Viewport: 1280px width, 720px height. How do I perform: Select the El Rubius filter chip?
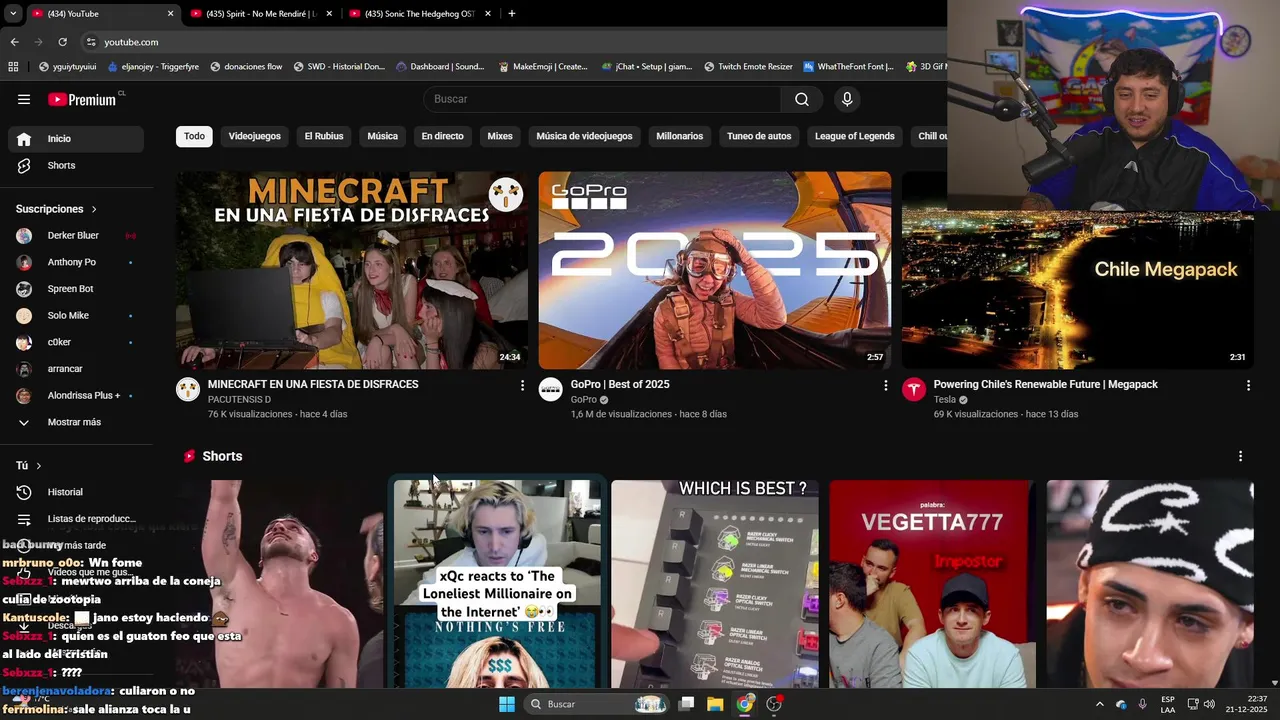click(x=324, y=136)
